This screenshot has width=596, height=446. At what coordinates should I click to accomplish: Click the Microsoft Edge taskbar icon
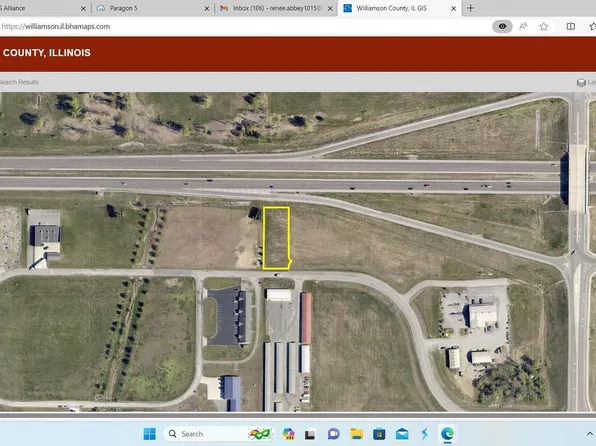point(447,434)
